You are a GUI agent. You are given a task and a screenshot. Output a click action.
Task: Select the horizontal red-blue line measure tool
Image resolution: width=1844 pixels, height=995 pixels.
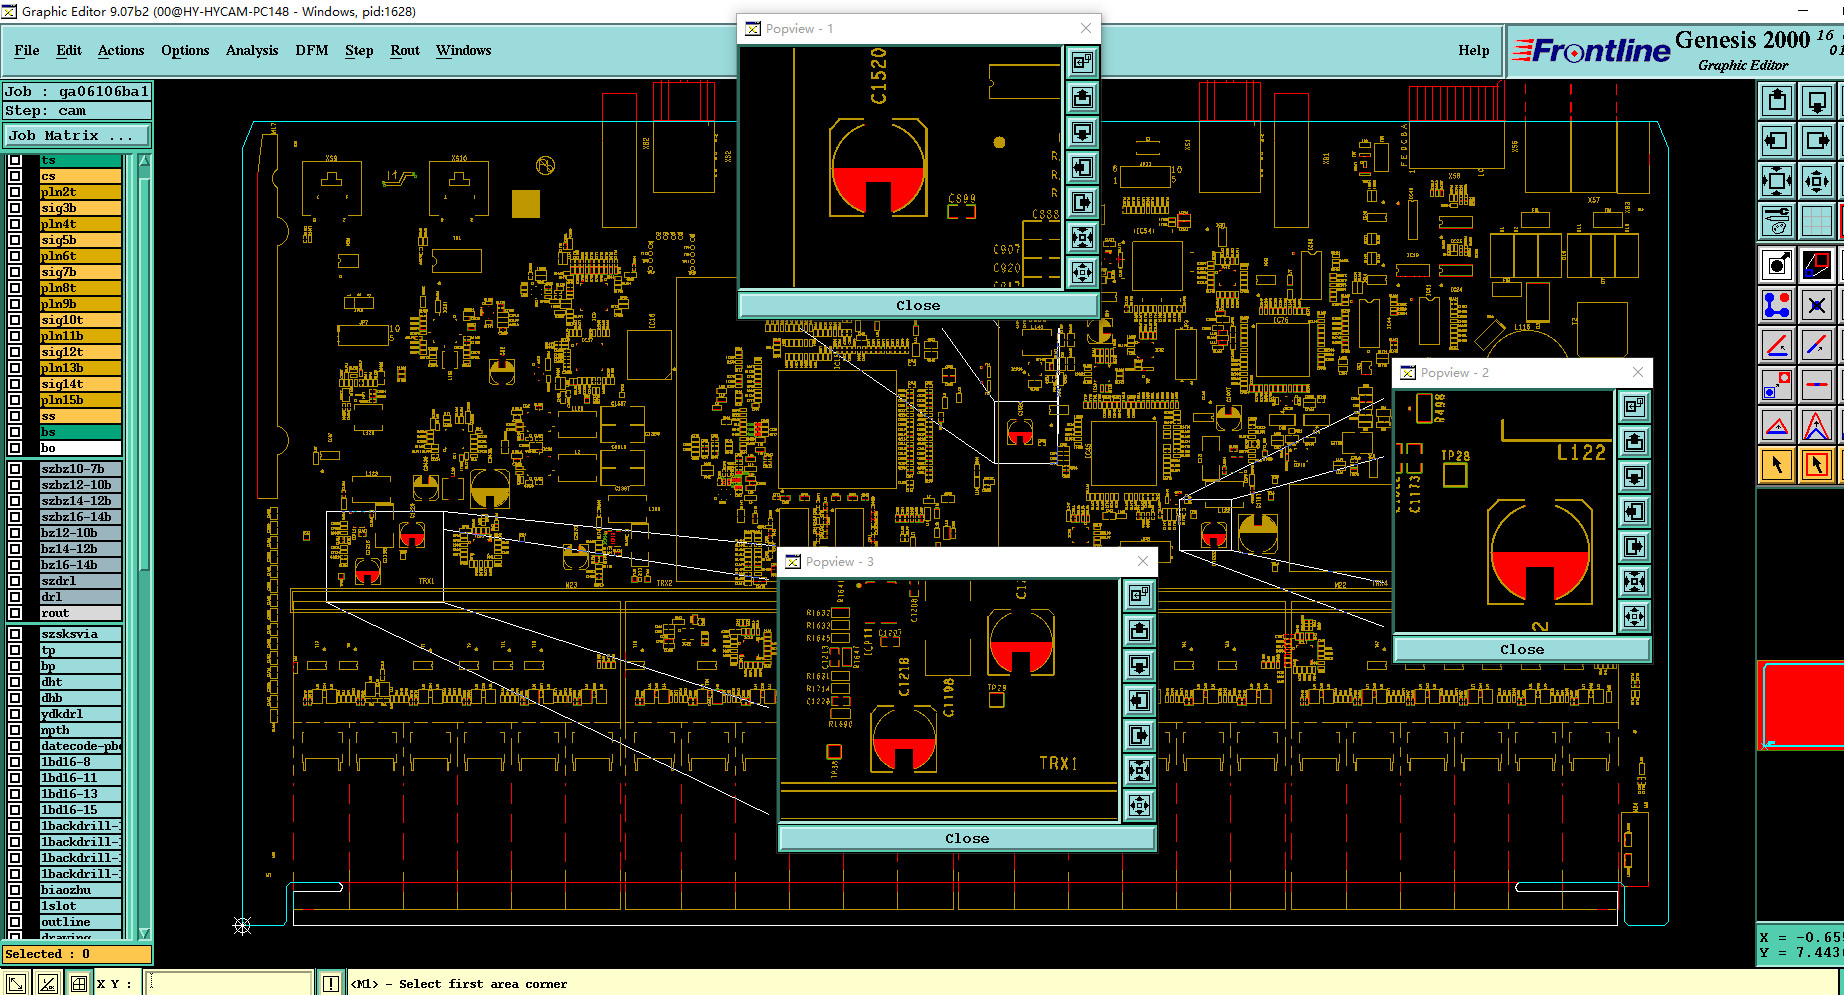1817,384
